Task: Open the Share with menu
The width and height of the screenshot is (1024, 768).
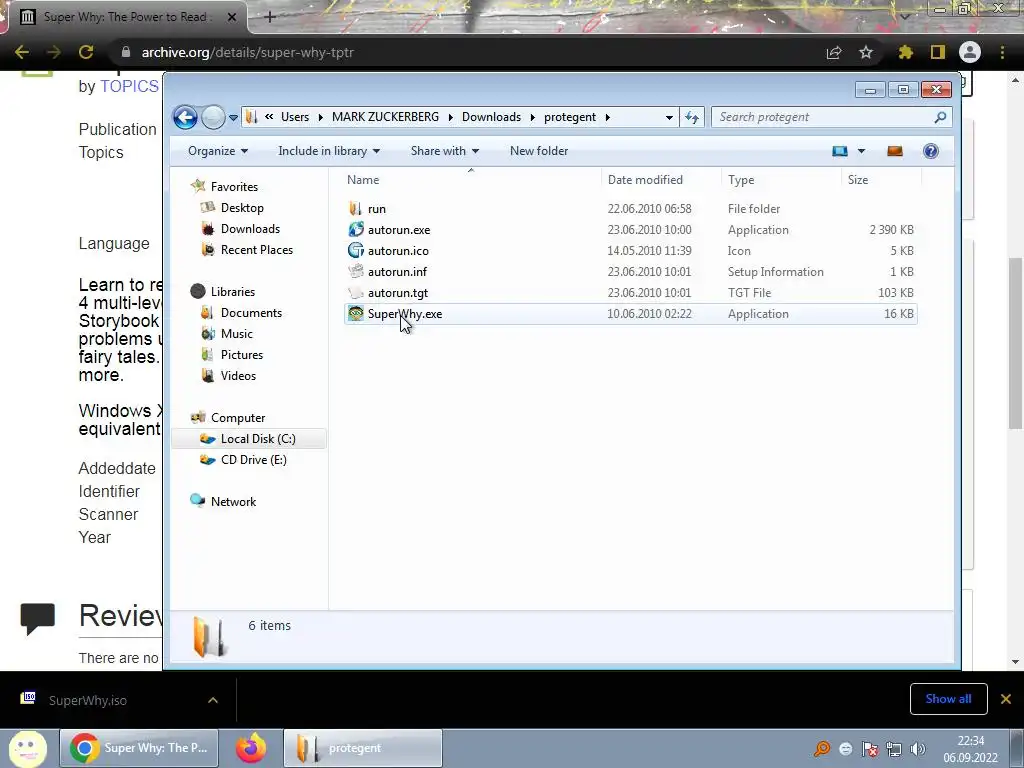Action: click(445, 151)
